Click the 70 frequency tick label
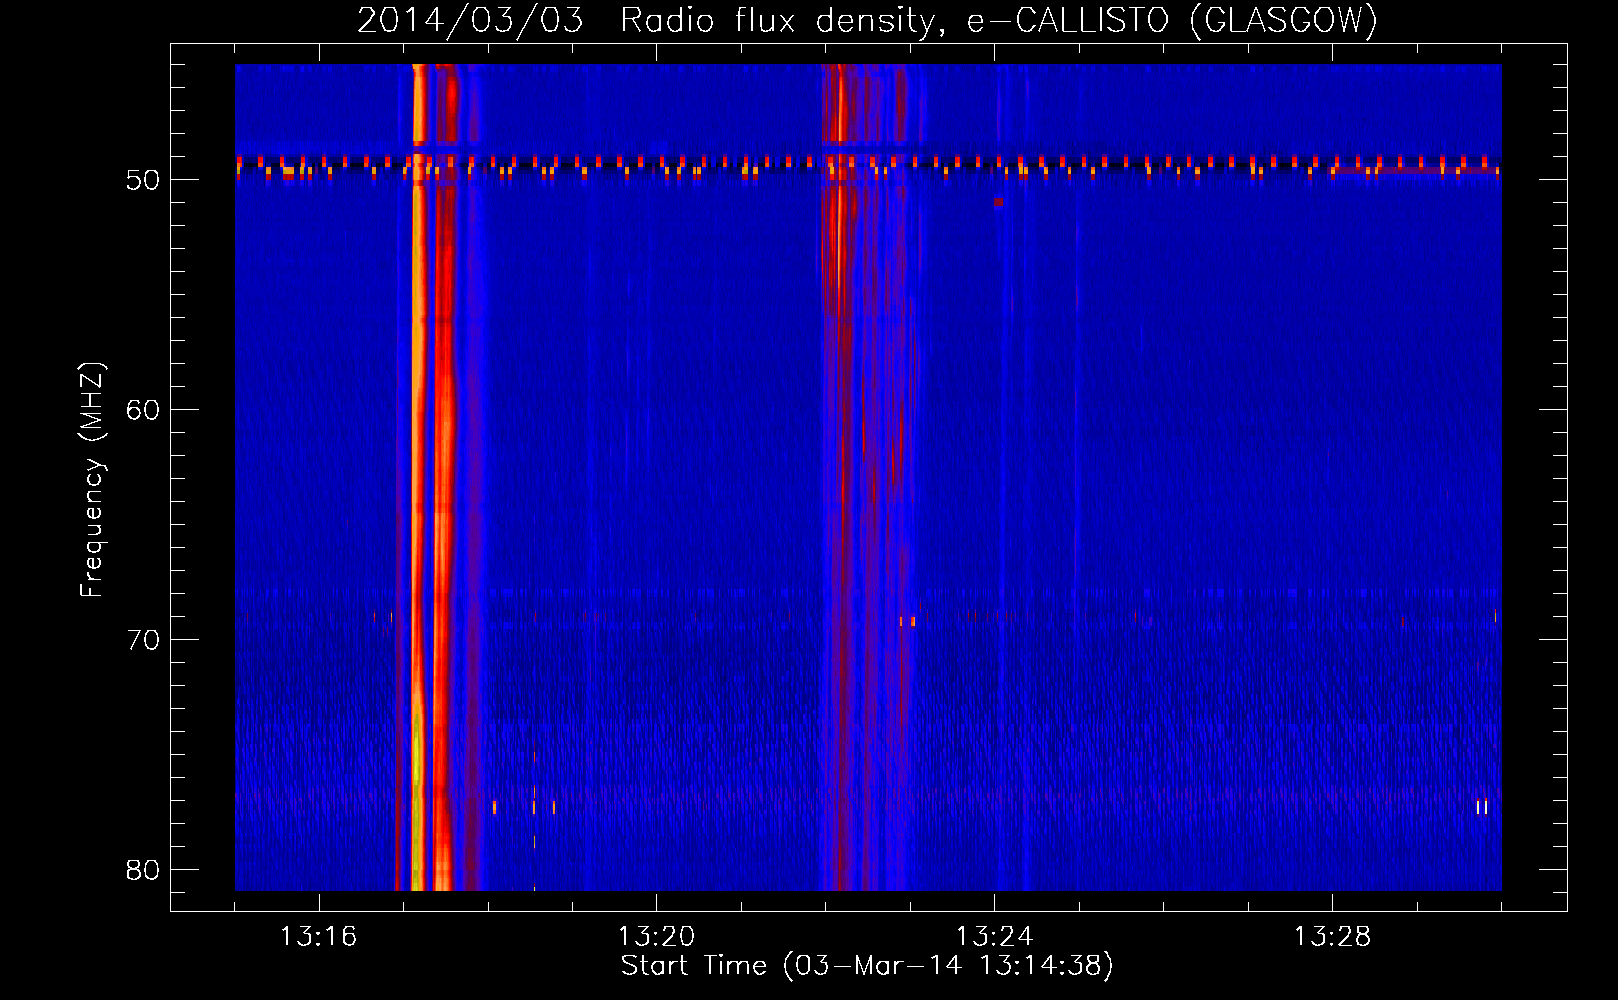 143,640
